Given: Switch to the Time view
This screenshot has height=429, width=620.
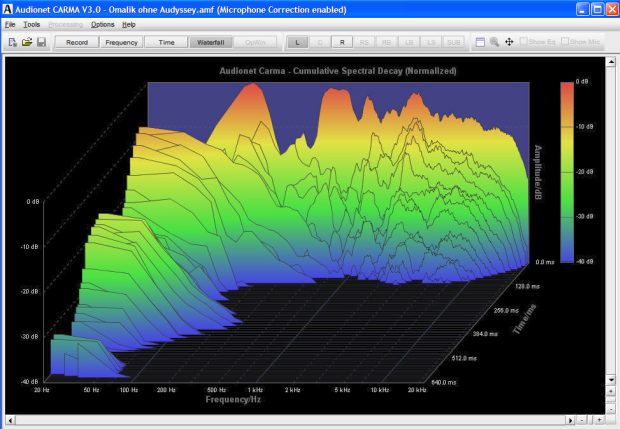Looking at the screenshot, I should tap(166, 42).
